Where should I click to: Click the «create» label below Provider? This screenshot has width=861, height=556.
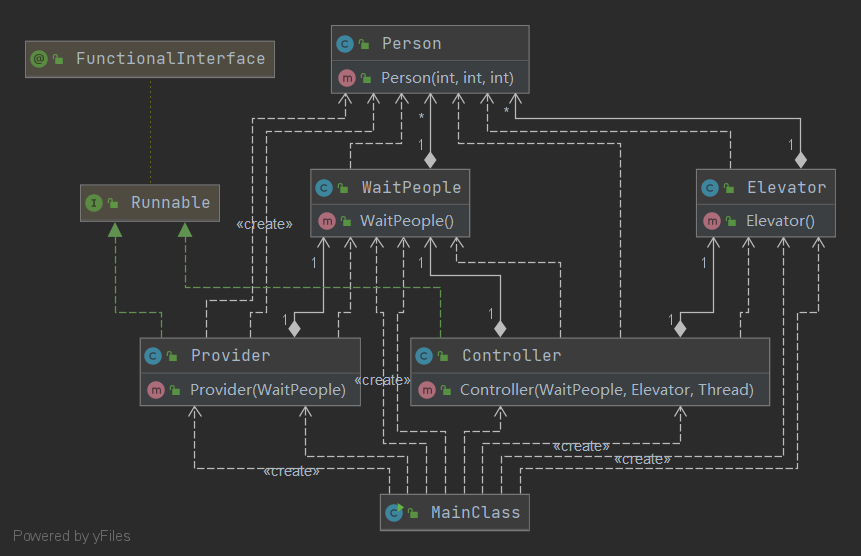(291, 471)
